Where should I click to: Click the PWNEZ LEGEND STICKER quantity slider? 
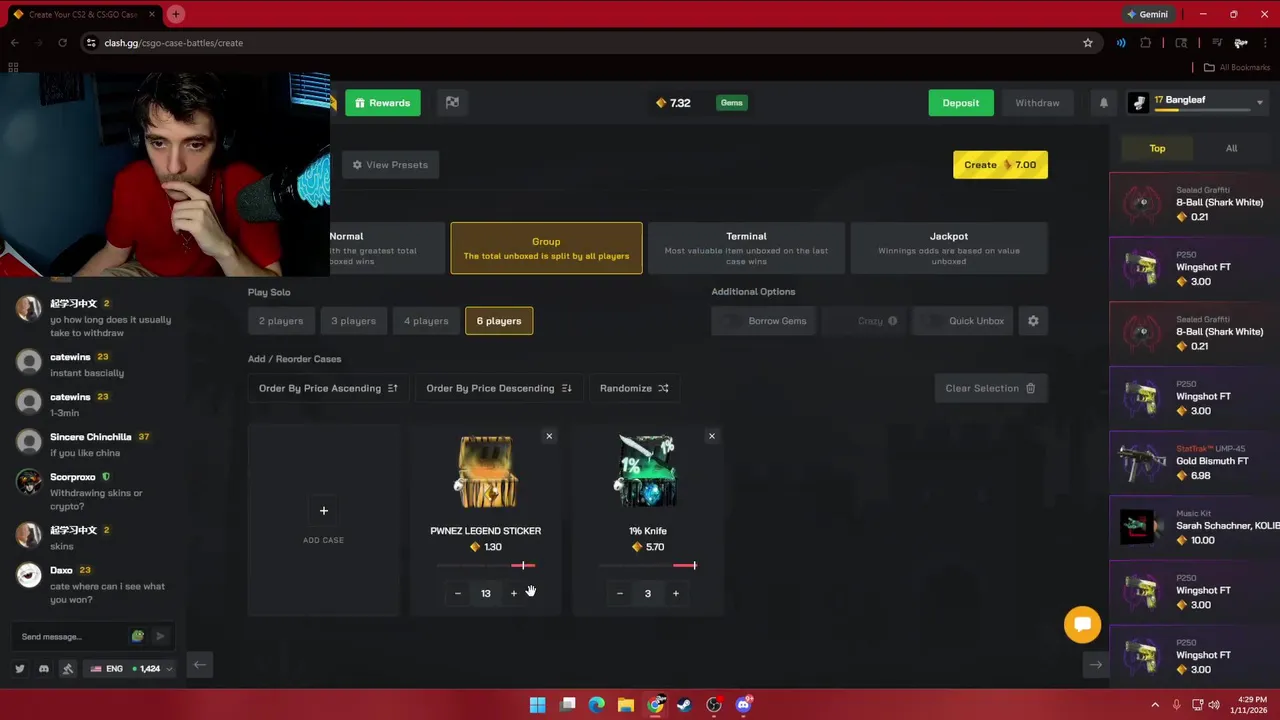[x=486, y=566]
